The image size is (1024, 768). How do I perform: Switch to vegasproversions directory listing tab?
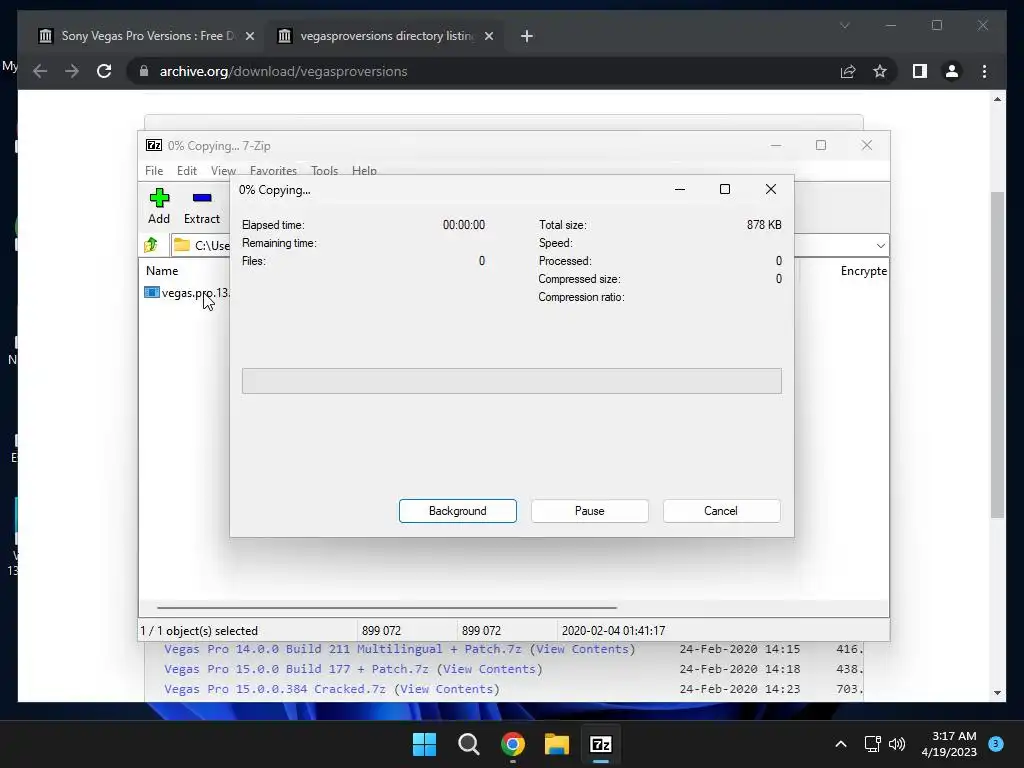click(x=385, y=36)
